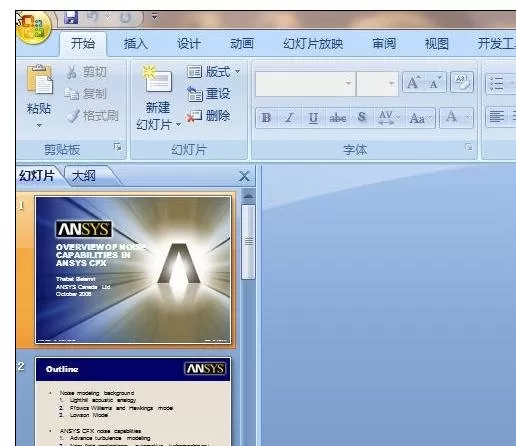
Task: Toggle Italic formatting
Action: pos(289,118)
